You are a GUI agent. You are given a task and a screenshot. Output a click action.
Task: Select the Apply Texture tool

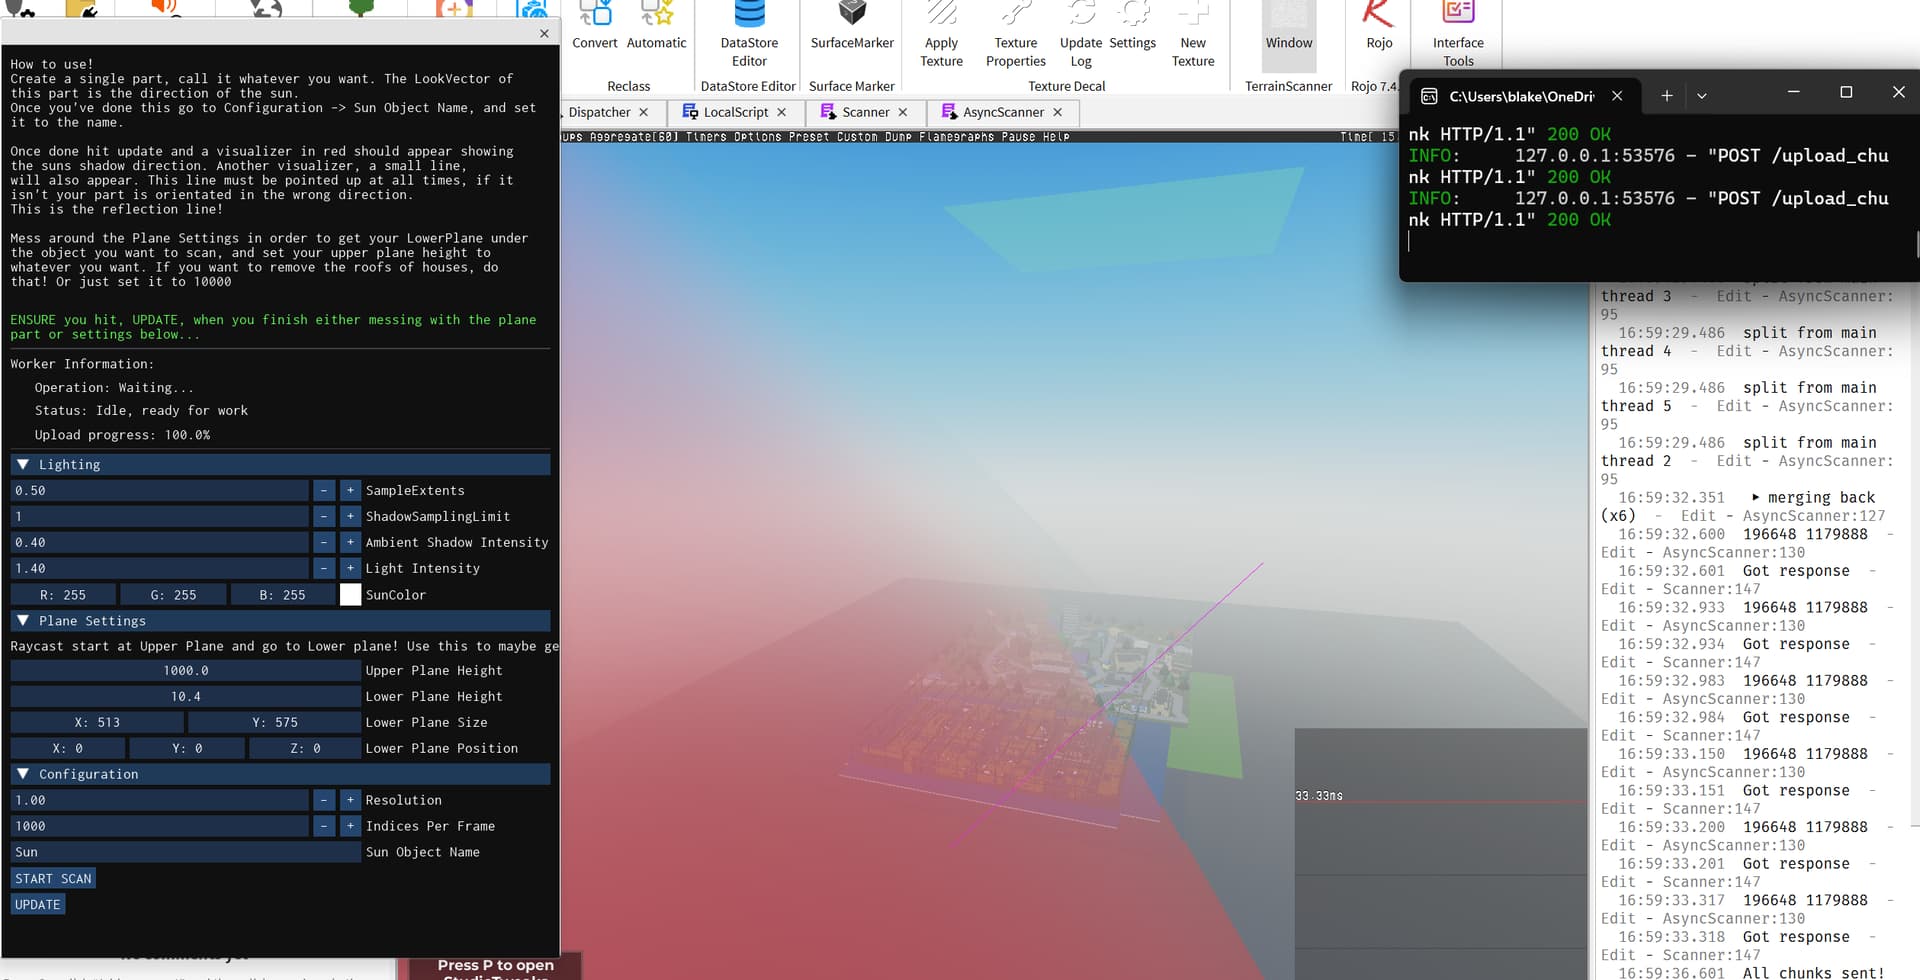point(941,34)
